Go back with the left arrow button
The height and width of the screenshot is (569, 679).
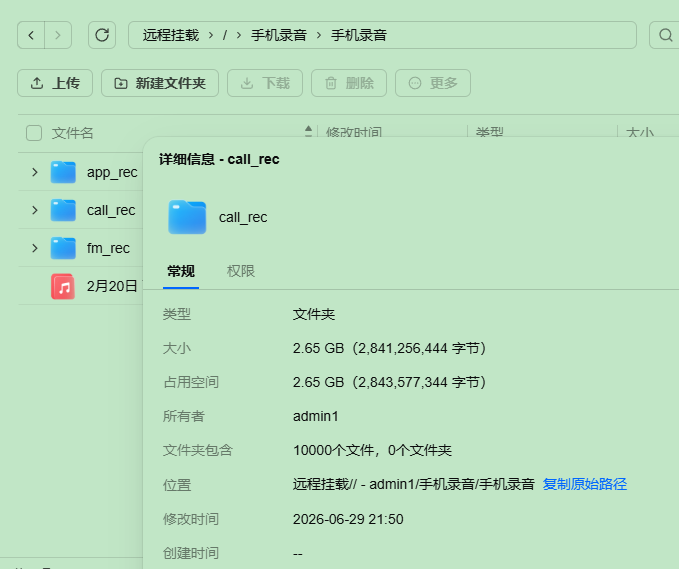click(x=31, y=35)
